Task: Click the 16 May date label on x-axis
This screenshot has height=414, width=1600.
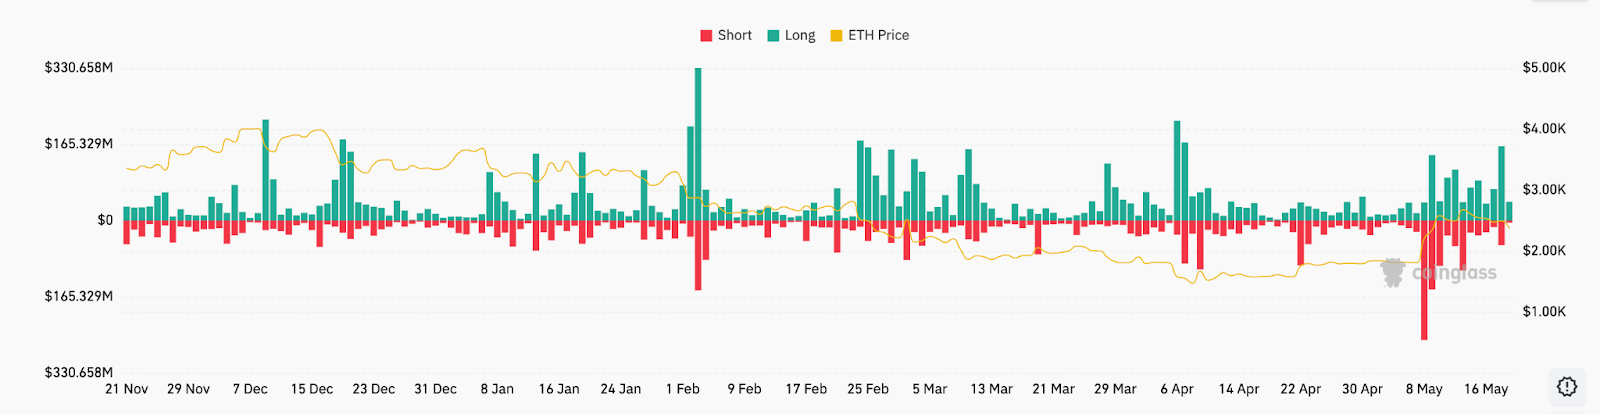Action: pos(1486,389)
